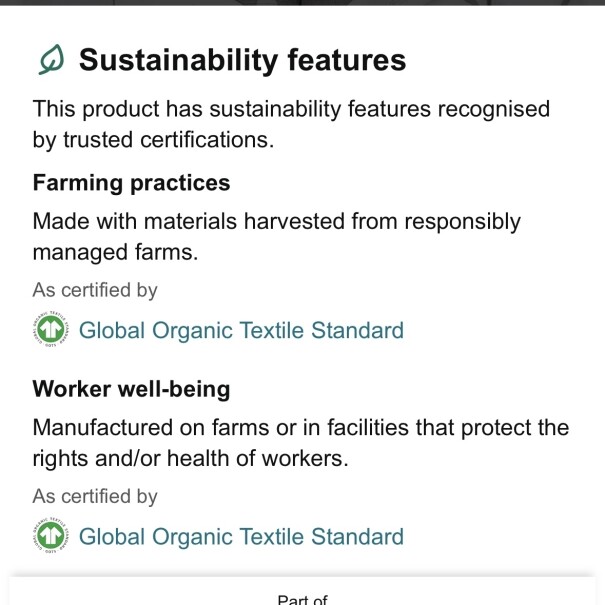Click the GOTS logo under Farming practices
The image size is (605, 605).
50,330
